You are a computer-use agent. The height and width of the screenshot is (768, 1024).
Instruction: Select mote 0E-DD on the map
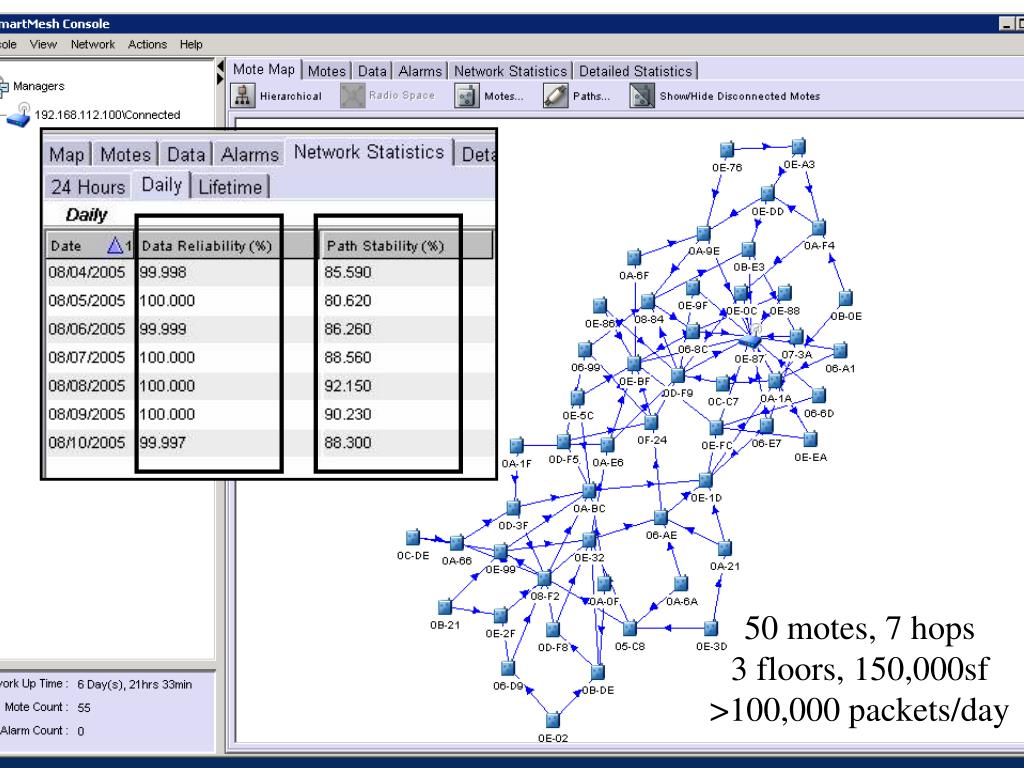768,193
